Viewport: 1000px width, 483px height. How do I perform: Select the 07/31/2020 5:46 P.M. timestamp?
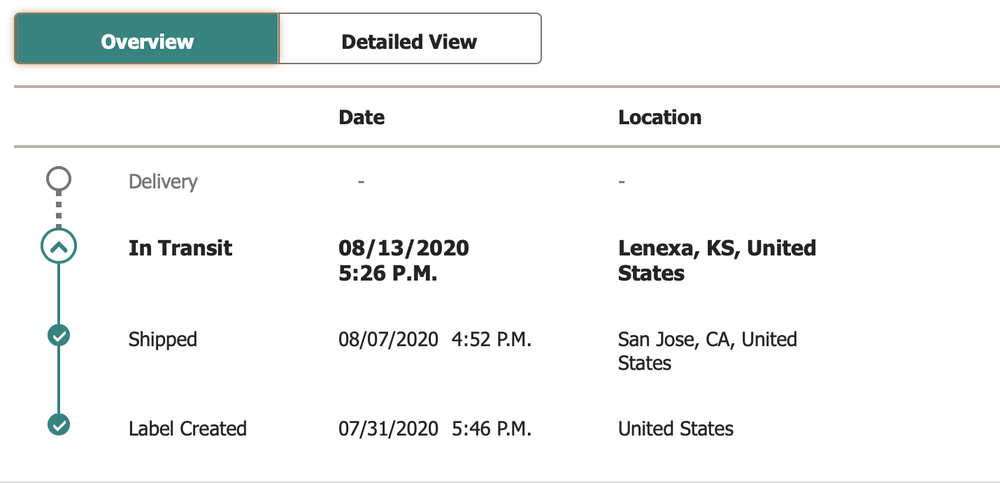pos(434,429)
